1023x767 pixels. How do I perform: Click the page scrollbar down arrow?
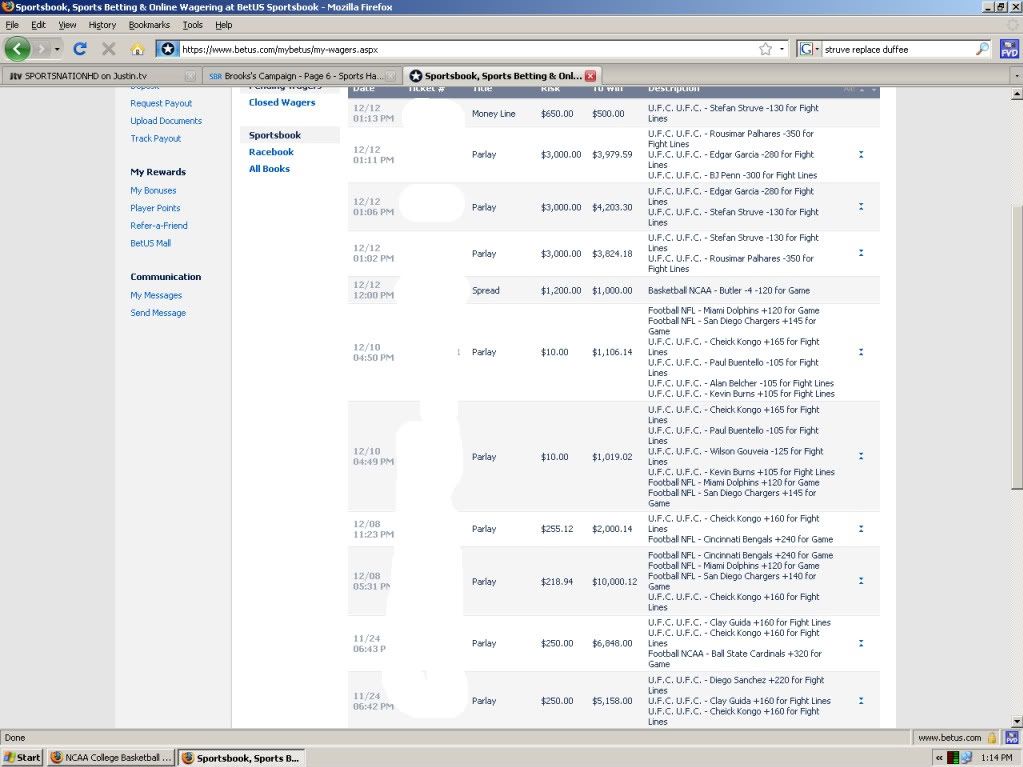pos(1016,721)
